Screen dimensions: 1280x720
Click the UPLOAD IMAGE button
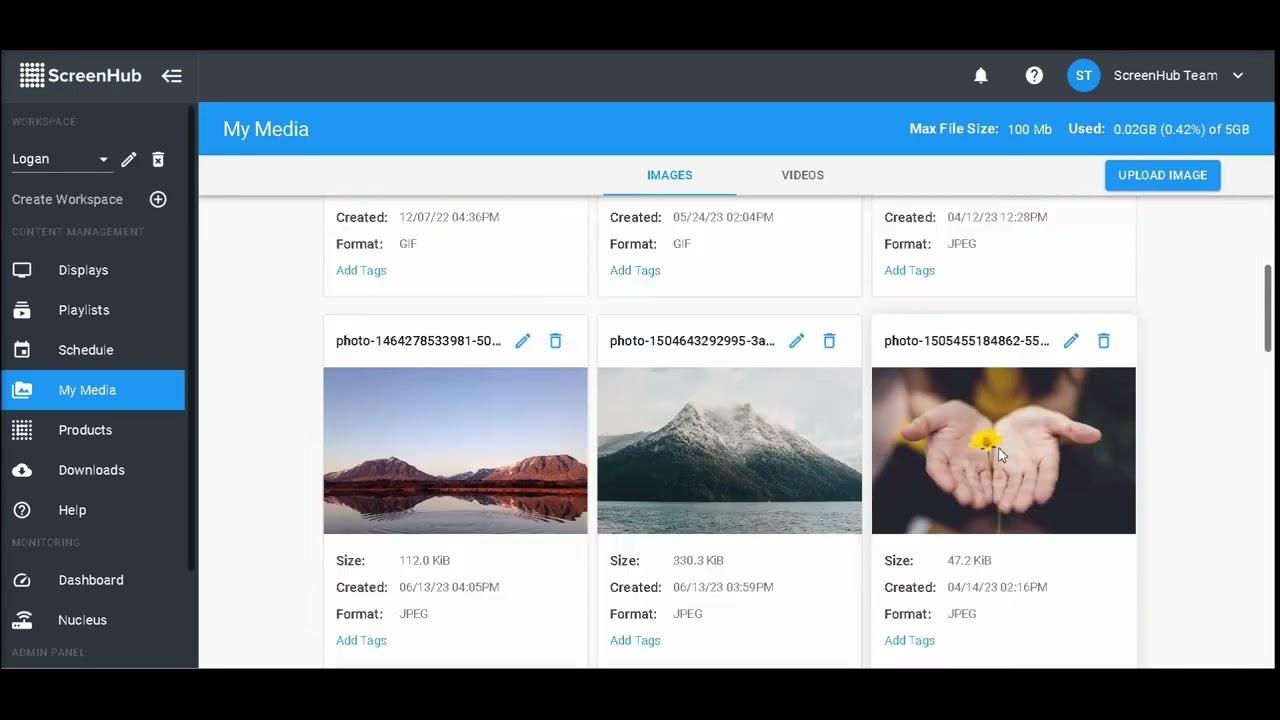click(x=1162, y=175)
